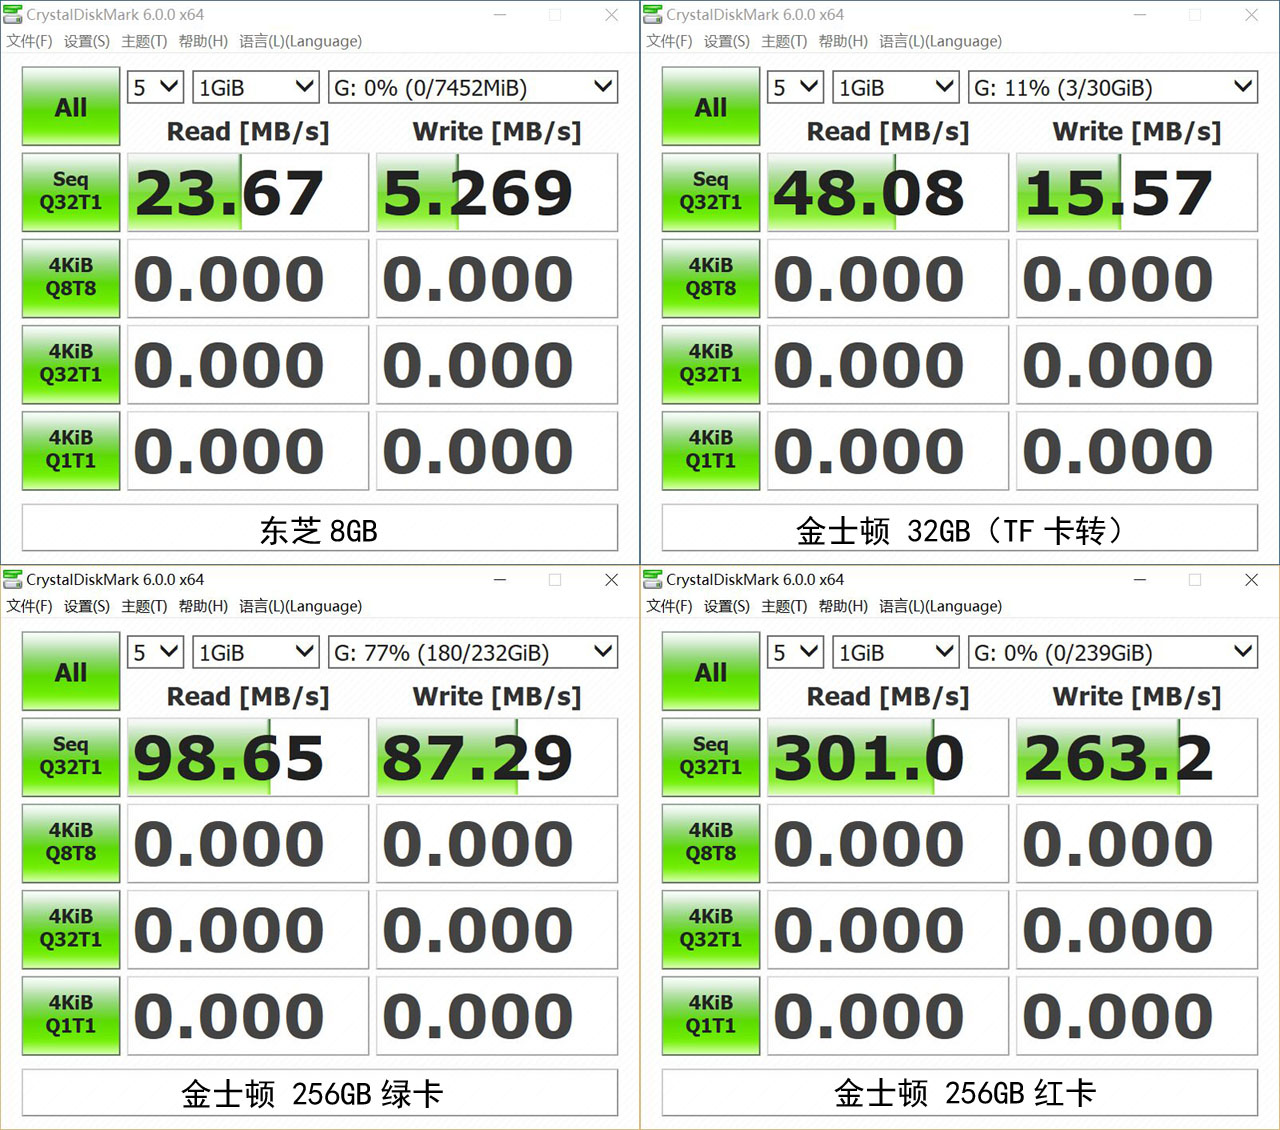Viewport: 1280px width, 1130px height.
Task: Open drive dropdown showing G: 11% (3/30GiB)
Action: pyautogui.click(x=1113, y=87)
